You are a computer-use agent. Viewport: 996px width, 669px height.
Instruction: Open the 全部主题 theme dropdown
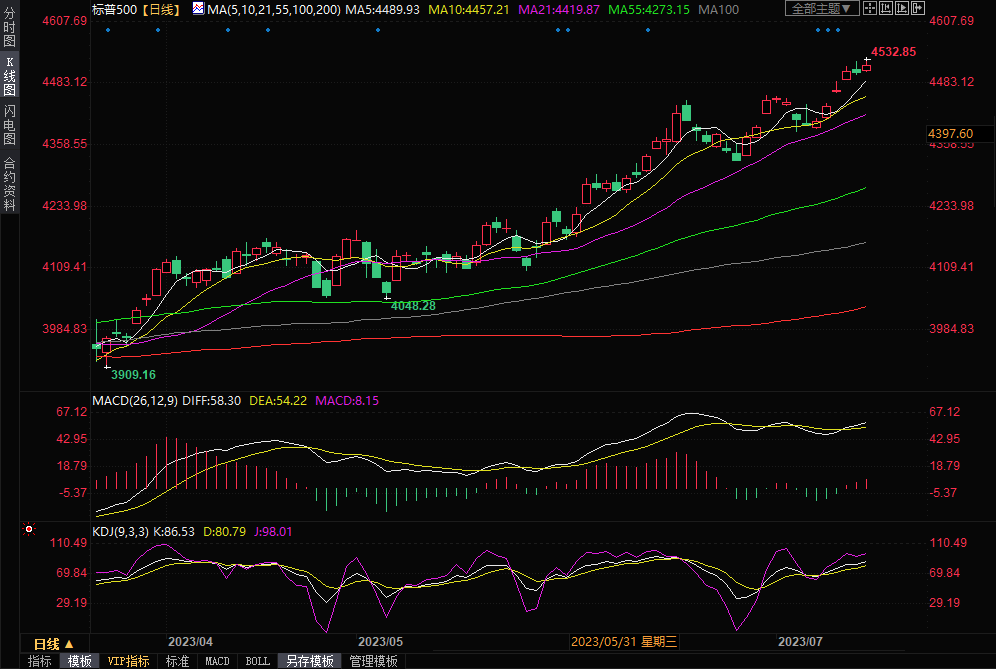click(820, 9)
